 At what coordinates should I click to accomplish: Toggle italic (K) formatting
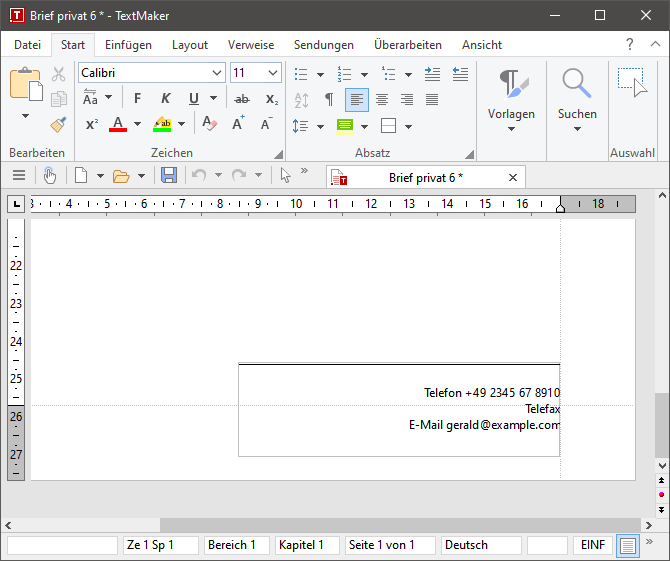165,99
